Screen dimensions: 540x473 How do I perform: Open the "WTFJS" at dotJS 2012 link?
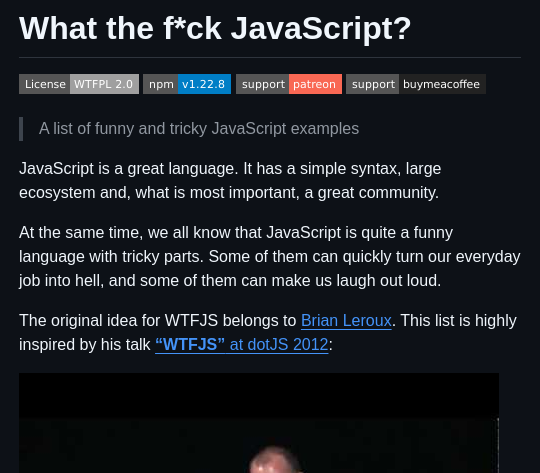(242, 345)
